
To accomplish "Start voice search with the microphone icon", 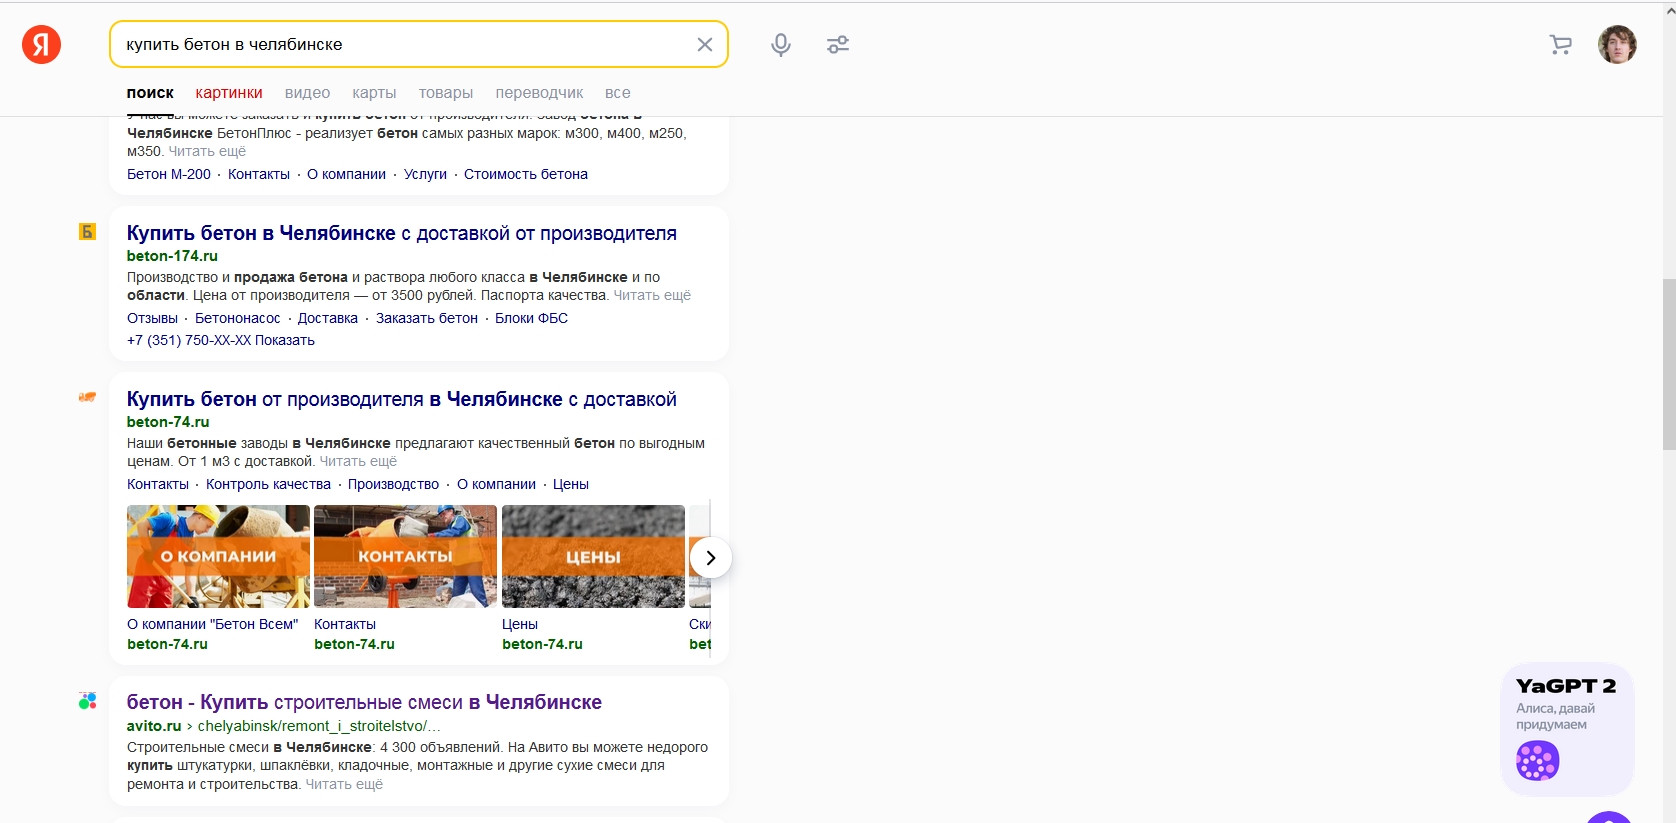I will 781,44.
